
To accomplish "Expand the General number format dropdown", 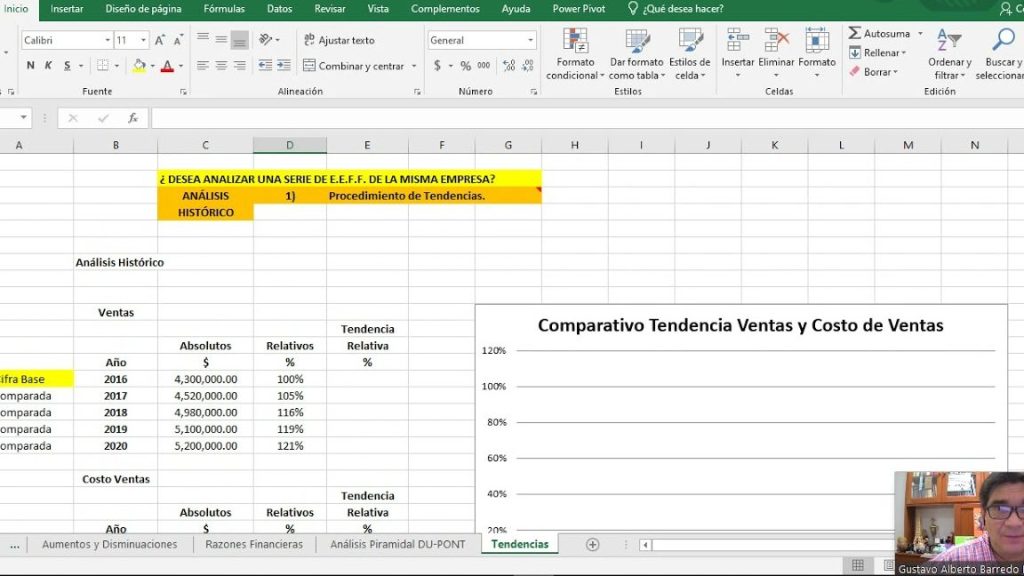I will click(x=531, y=41).
